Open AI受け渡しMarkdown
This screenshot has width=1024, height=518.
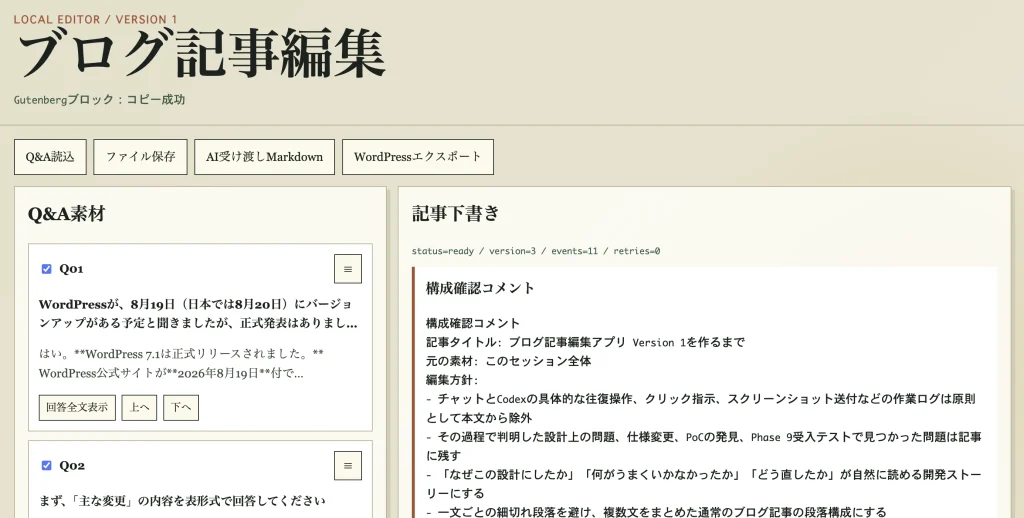click(x=264, y=157)
